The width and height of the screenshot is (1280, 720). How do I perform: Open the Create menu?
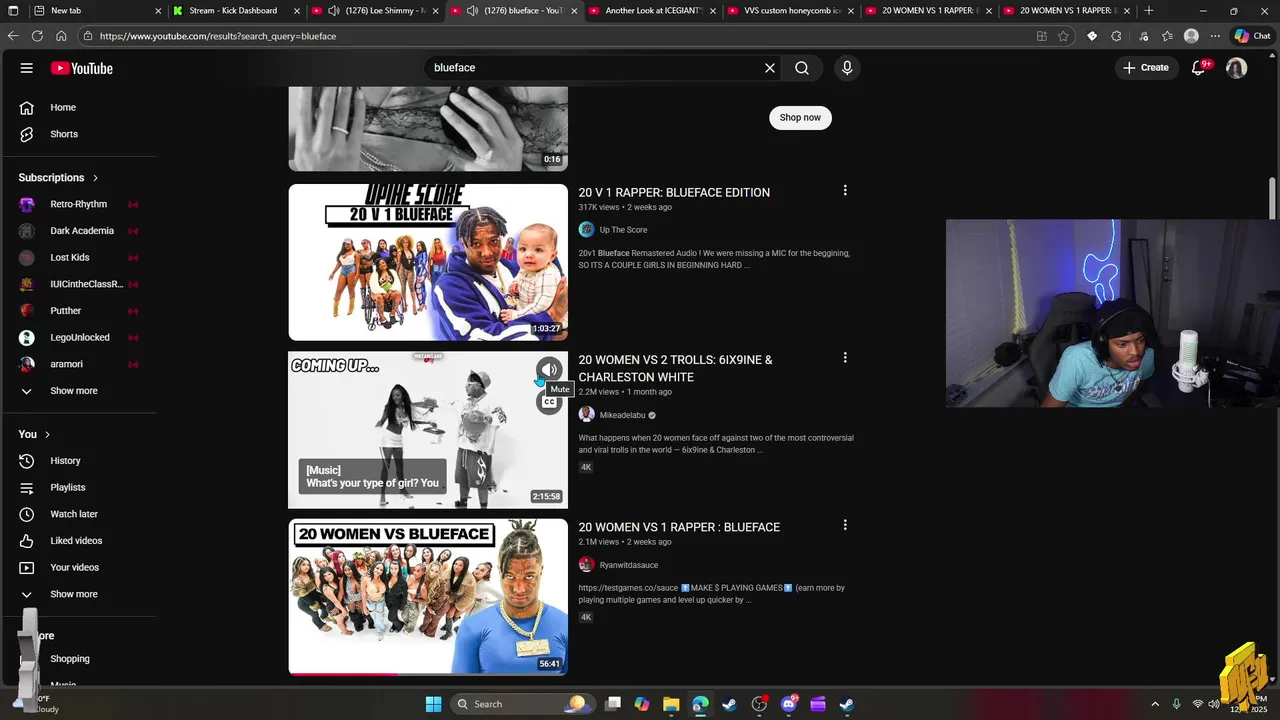1146,68
